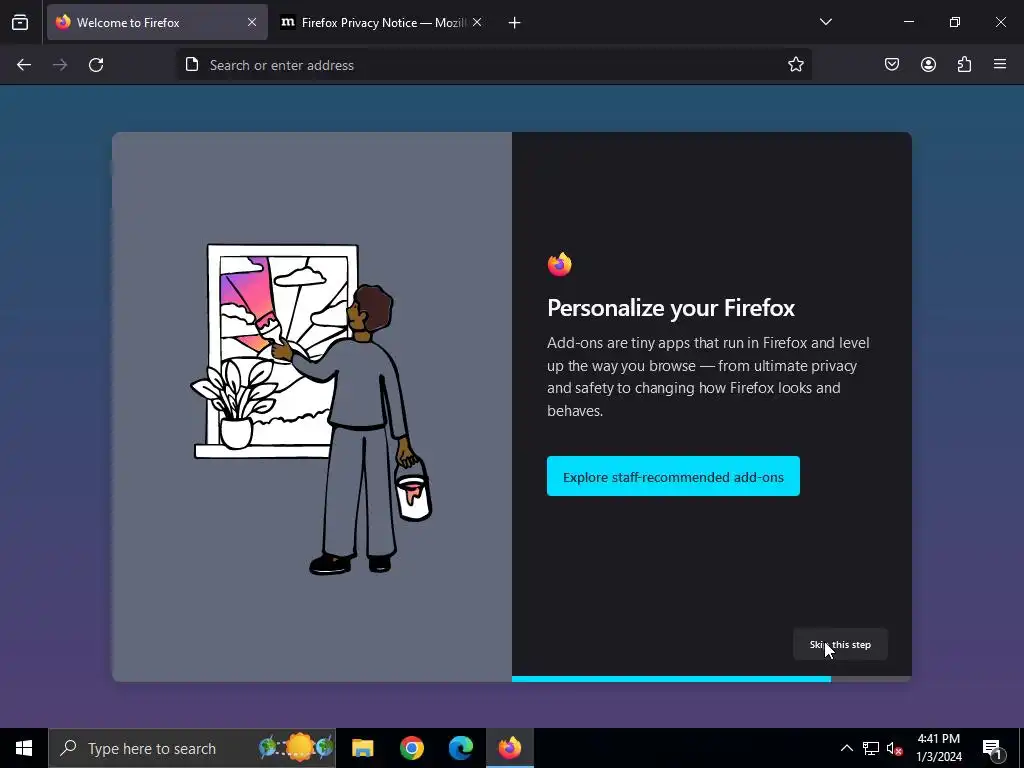The image size is (1024, 768).
Task: Bookmark this page with star icon
Action: point(795,64)
